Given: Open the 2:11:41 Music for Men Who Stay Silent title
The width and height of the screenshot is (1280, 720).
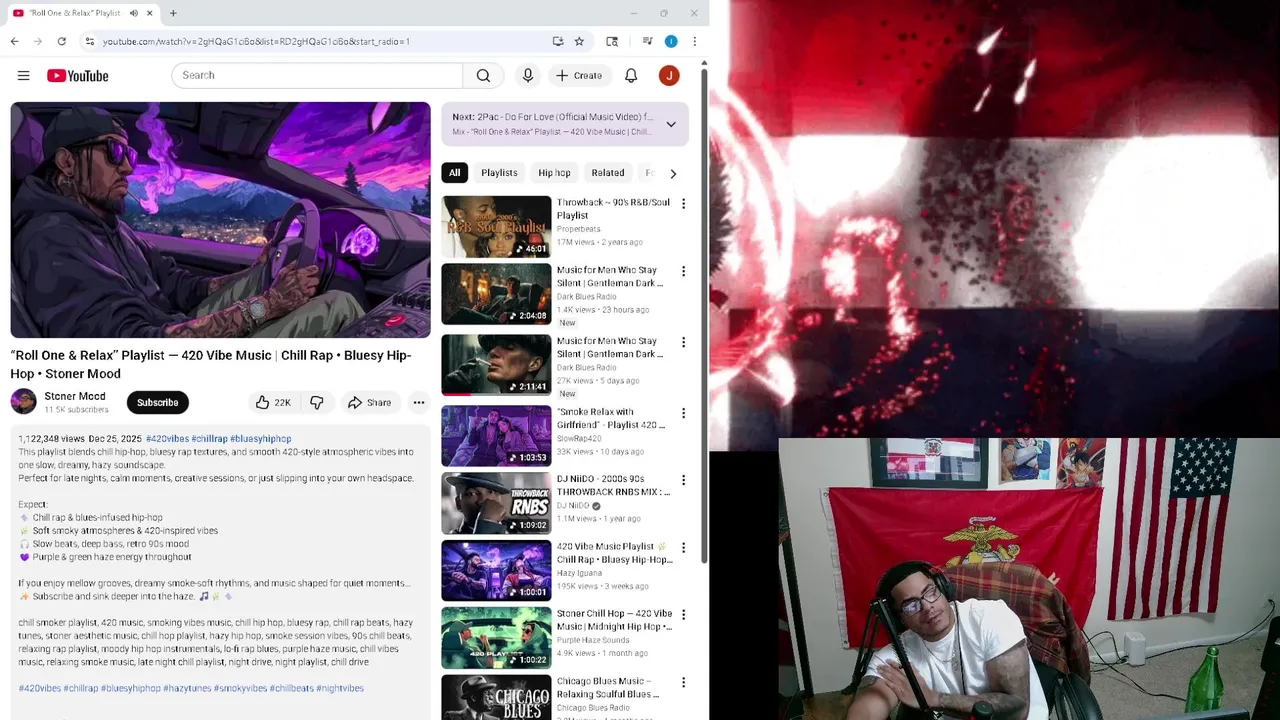Looking at the screenshot, I should tap(610, 347).
